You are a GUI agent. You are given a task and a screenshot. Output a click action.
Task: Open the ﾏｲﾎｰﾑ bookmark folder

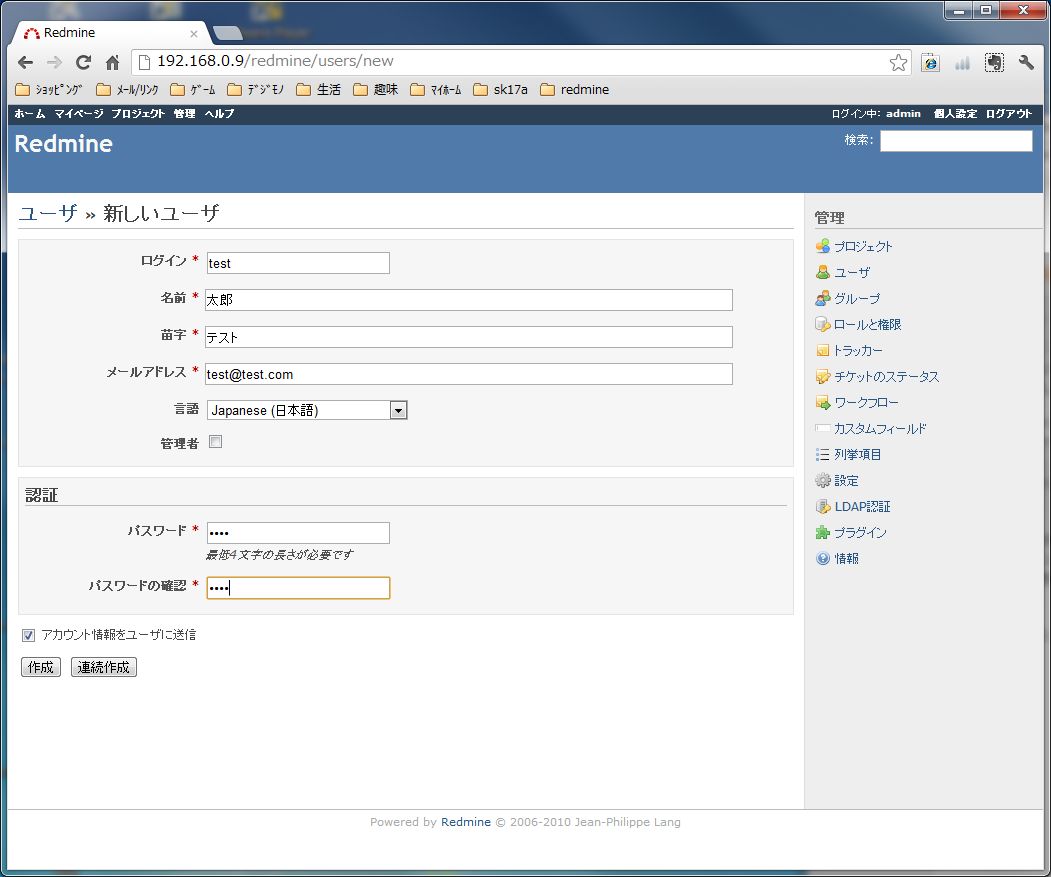pos(436,89)
